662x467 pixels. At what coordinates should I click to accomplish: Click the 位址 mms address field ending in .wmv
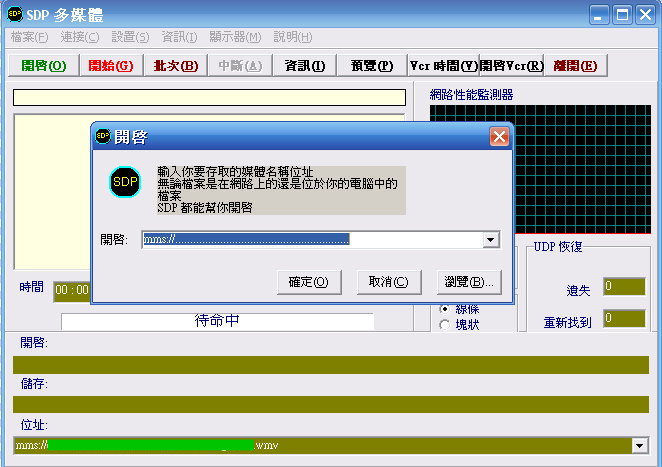coord(323,445)
